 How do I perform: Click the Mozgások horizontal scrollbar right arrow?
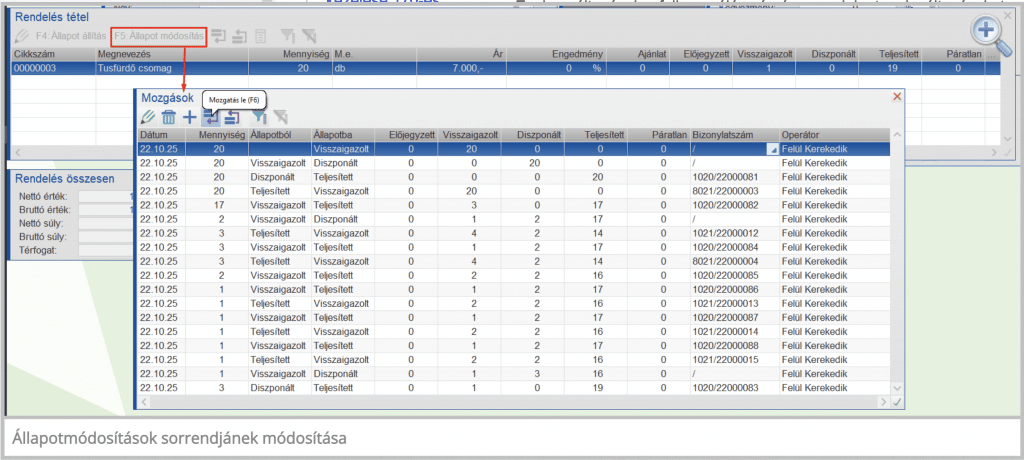[x=884, y=402]
